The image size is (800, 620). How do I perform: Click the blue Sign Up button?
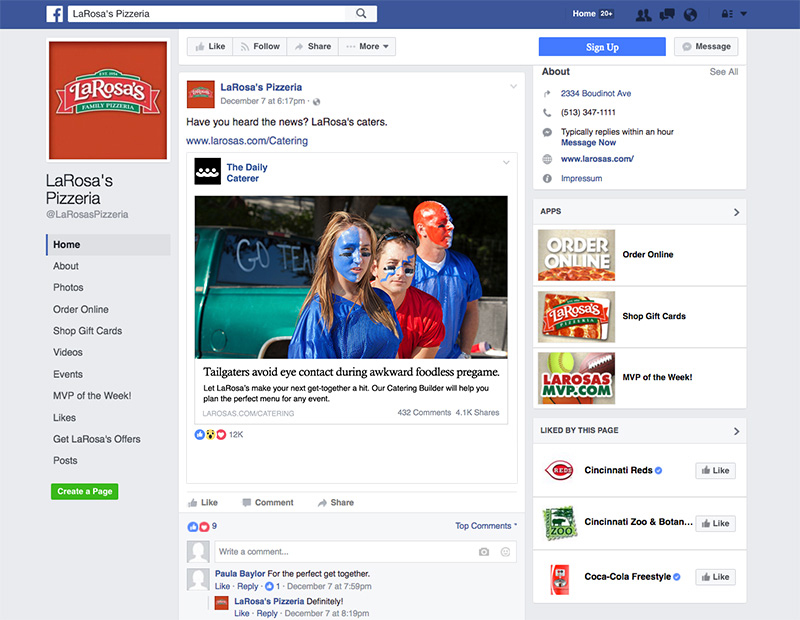click(602, 47)
